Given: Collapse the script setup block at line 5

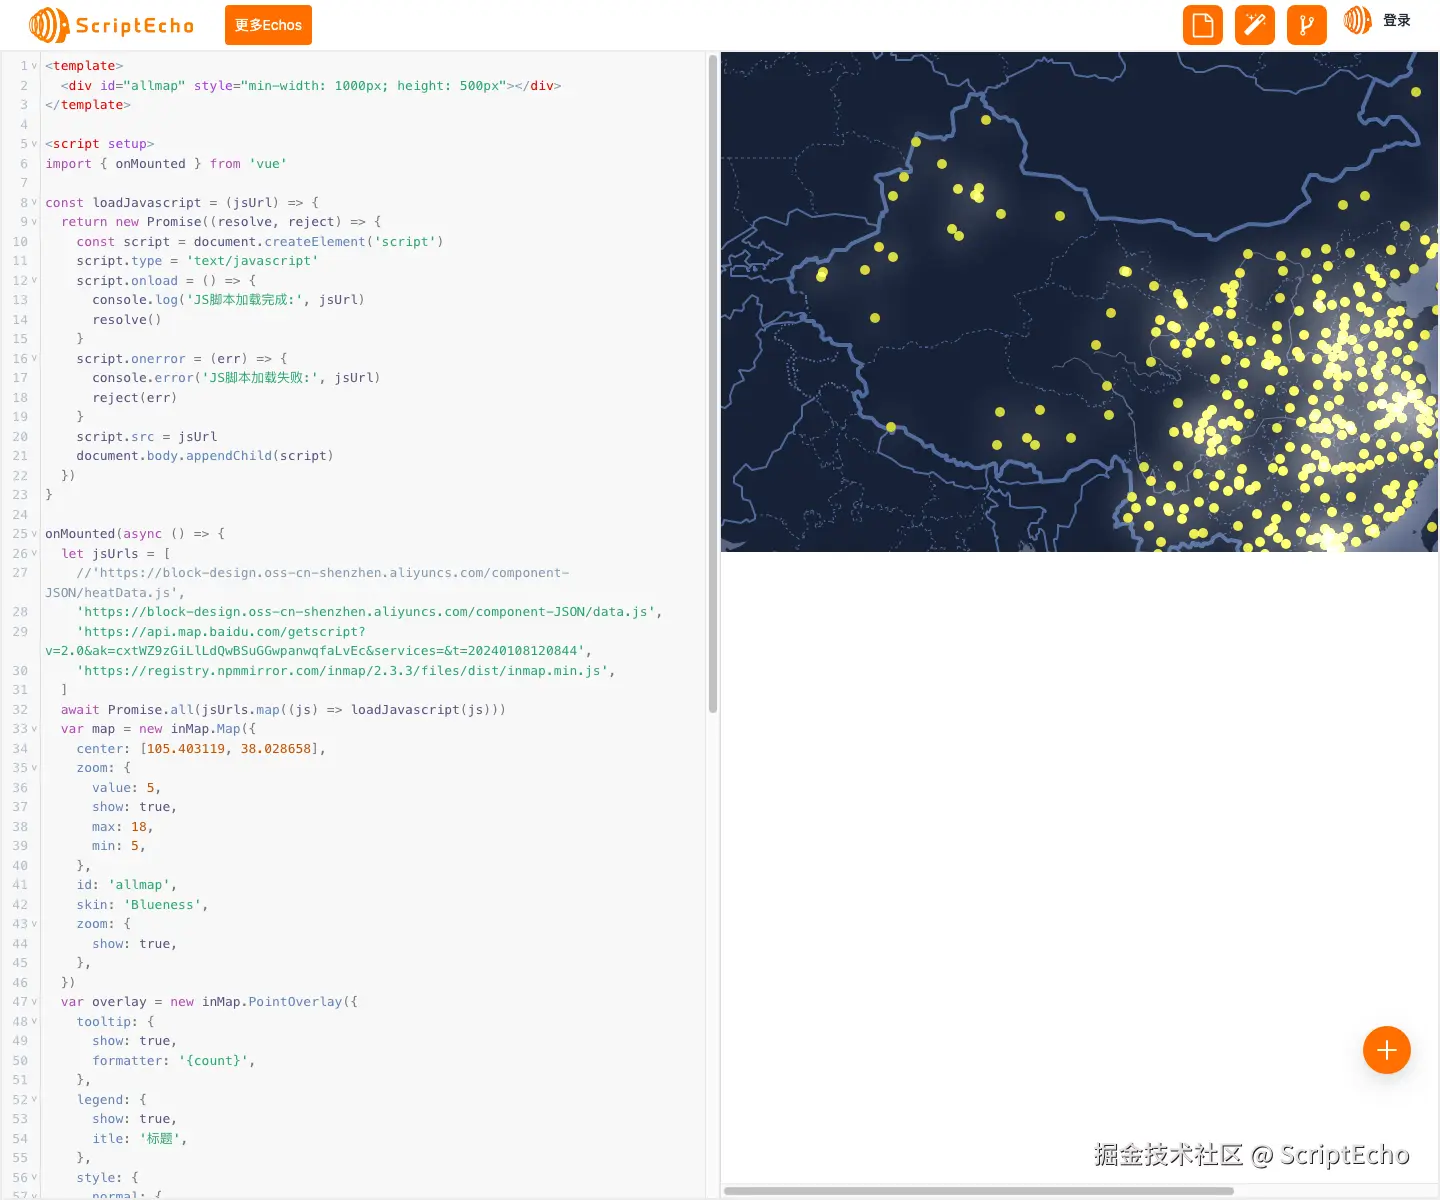Looking at the screenshot, I should coord(34,144).
